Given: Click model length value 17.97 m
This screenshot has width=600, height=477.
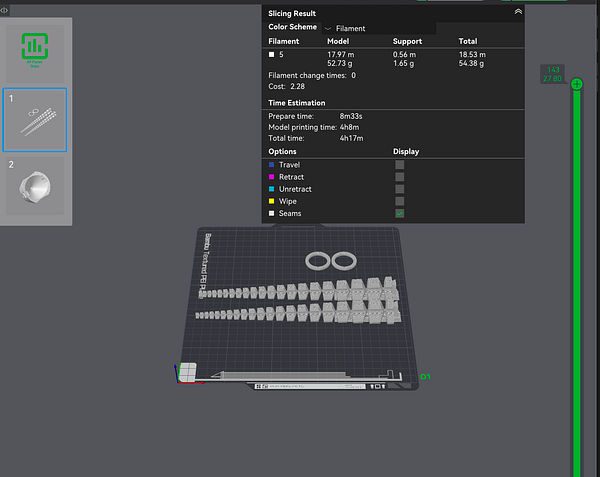Looking at the screenshot, I should click(x=341, y=55).
